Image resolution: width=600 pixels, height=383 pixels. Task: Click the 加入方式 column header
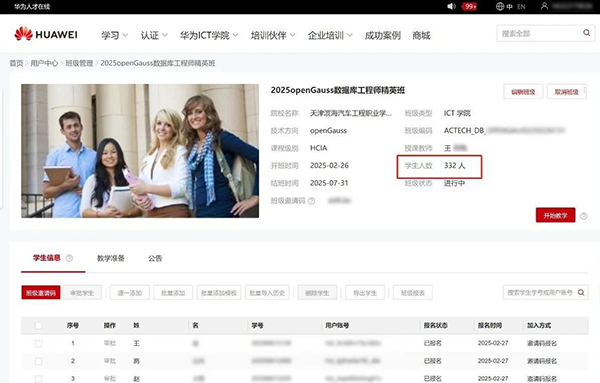(x=539, y=326)
